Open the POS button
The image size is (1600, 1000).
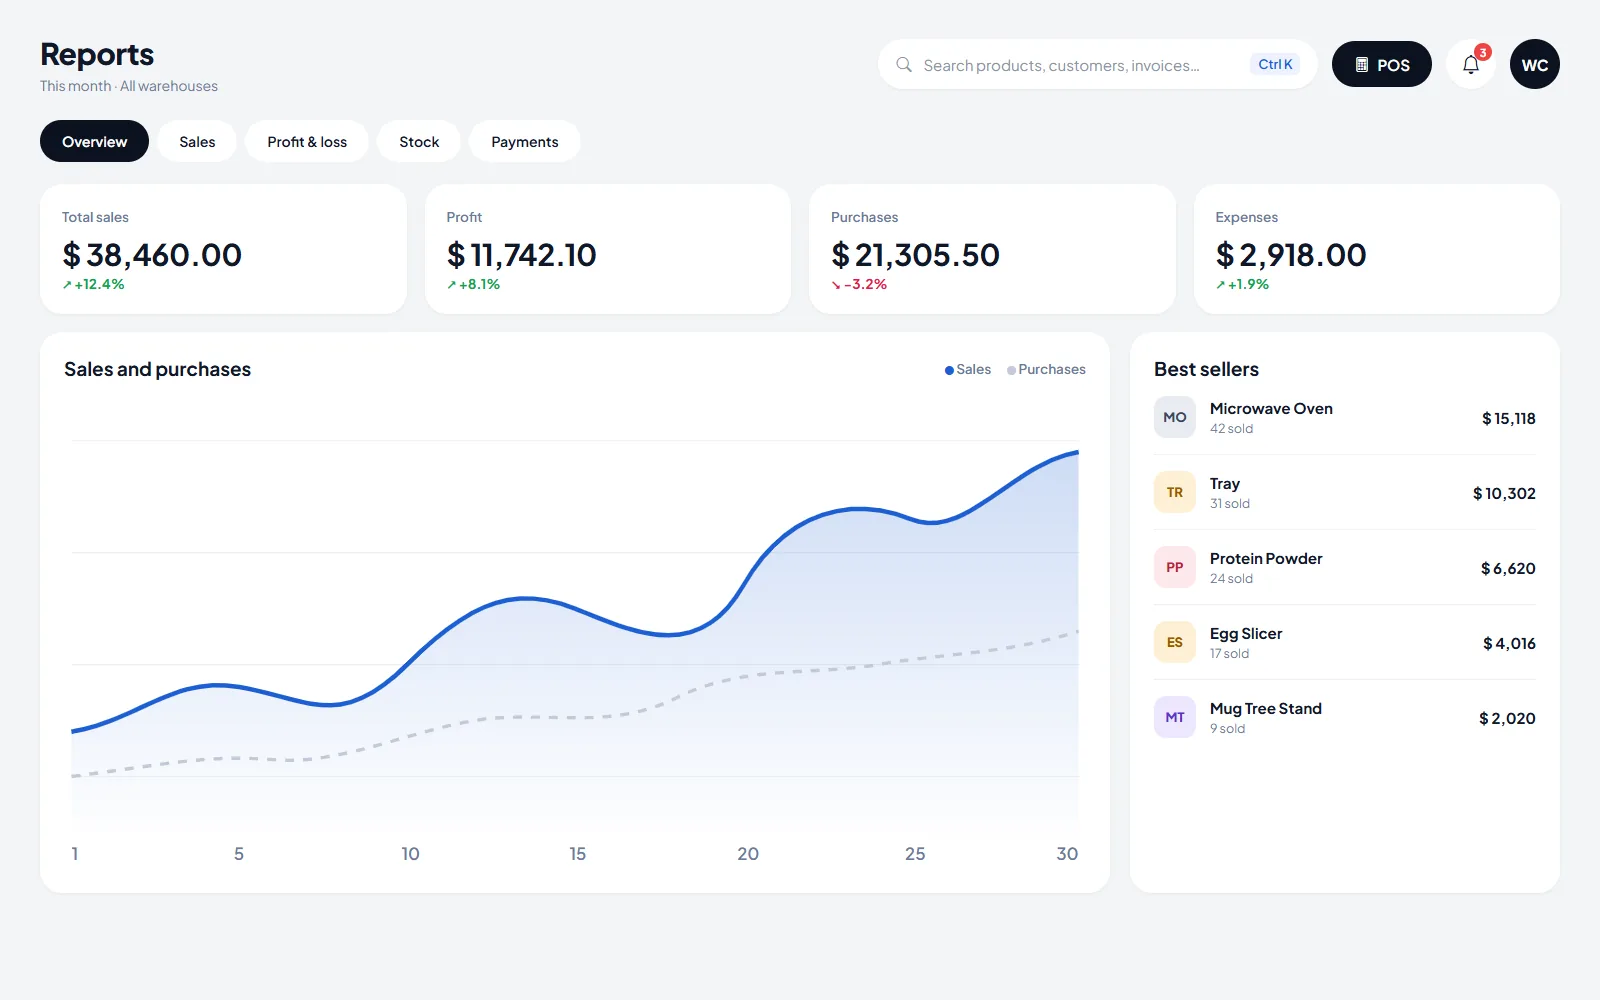(x=1382, y=65)
